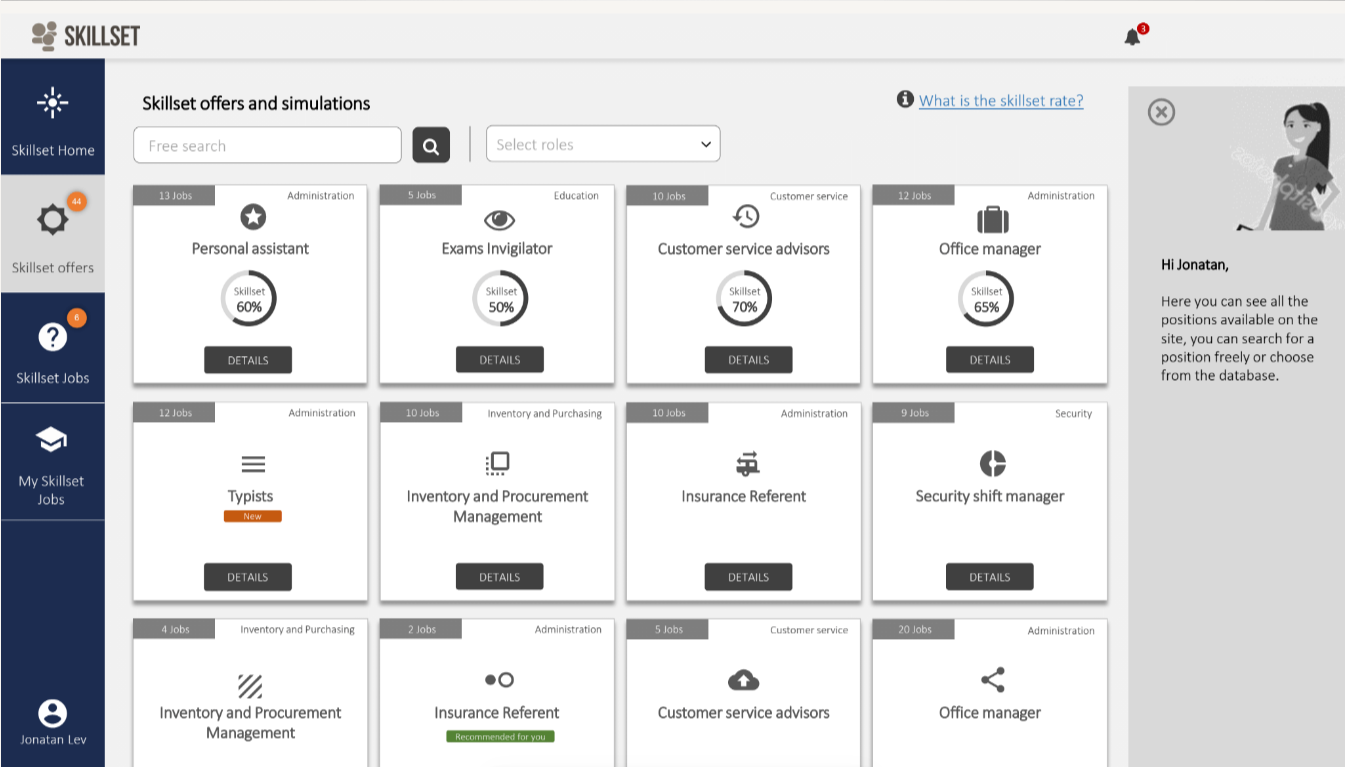Image resolution: width=1345 pixels, height=767 pixels.
Task: Click cloud upload icon on 5 Jobs Customer service card
Action: [x=743, y=680]
